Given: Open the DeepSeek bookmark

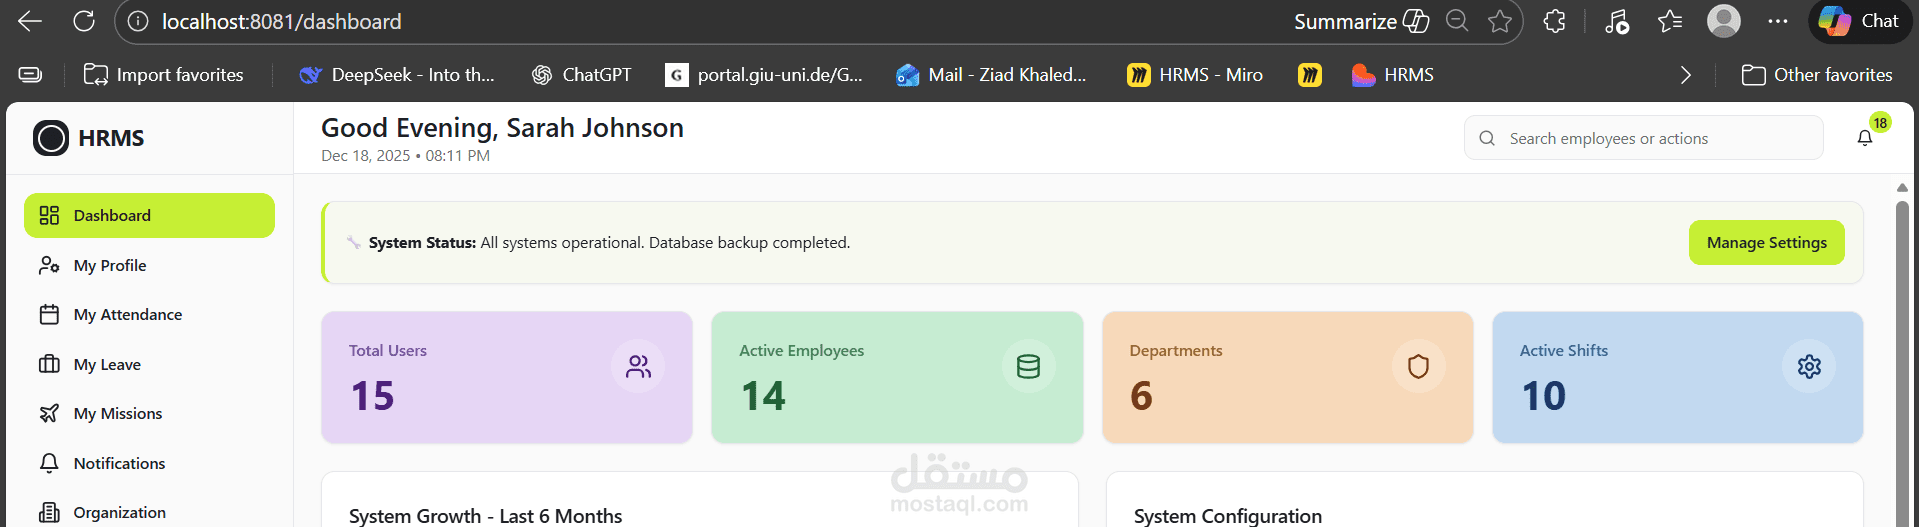Looking at the screenshot, I should [397, 75].
